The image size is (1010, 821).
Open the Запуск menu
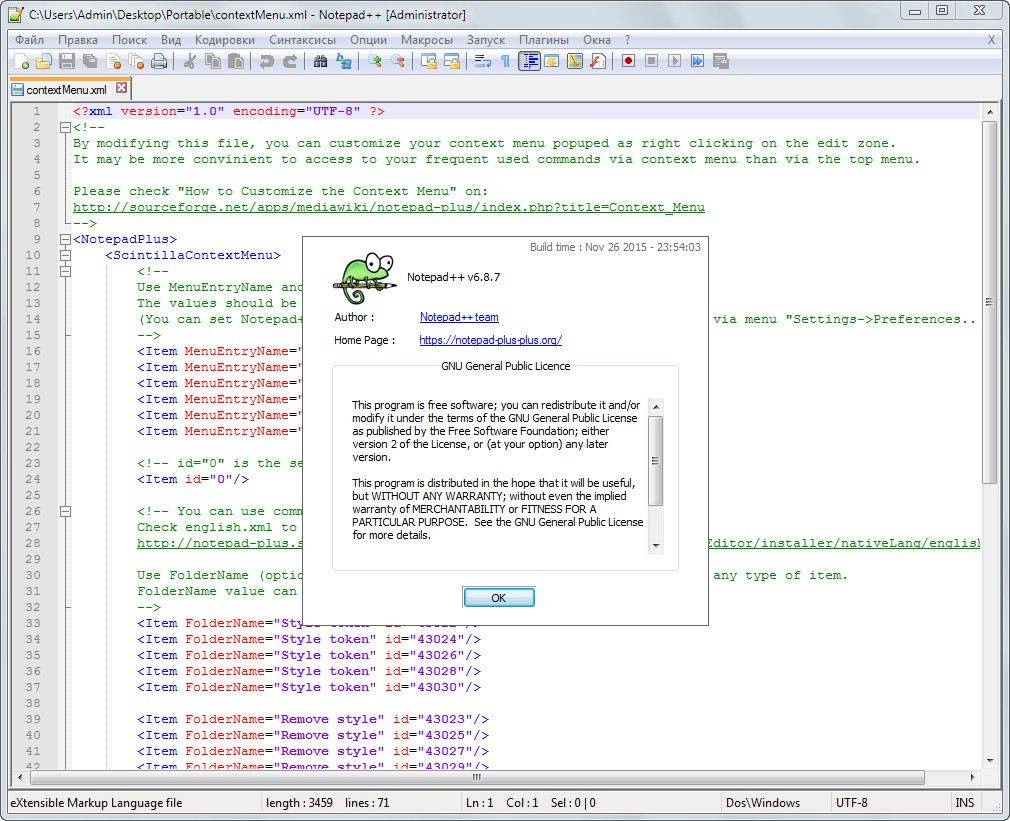coord(486,40)
